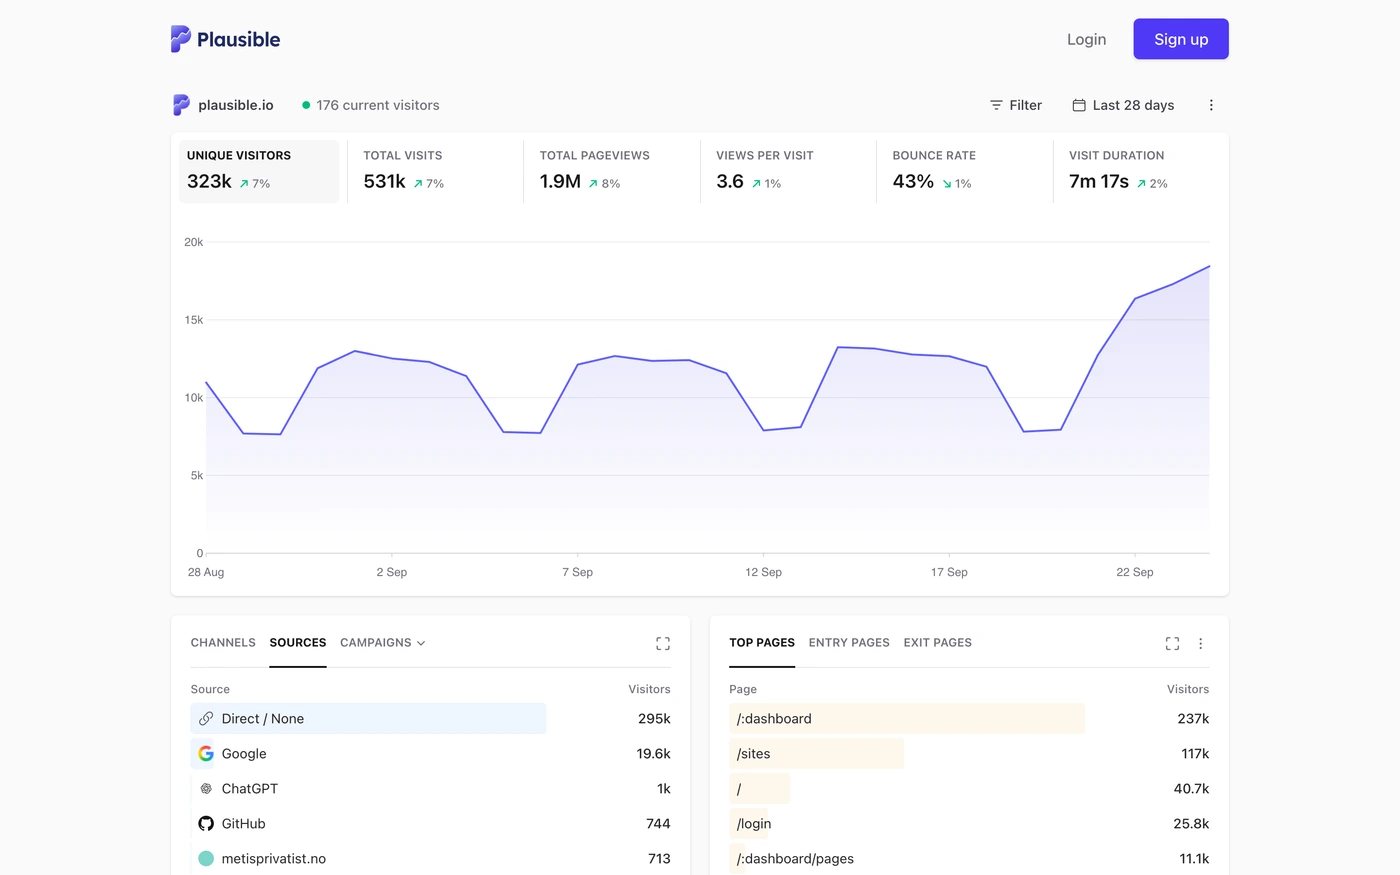Click the green current visitors dot

[x=306, y=105]
